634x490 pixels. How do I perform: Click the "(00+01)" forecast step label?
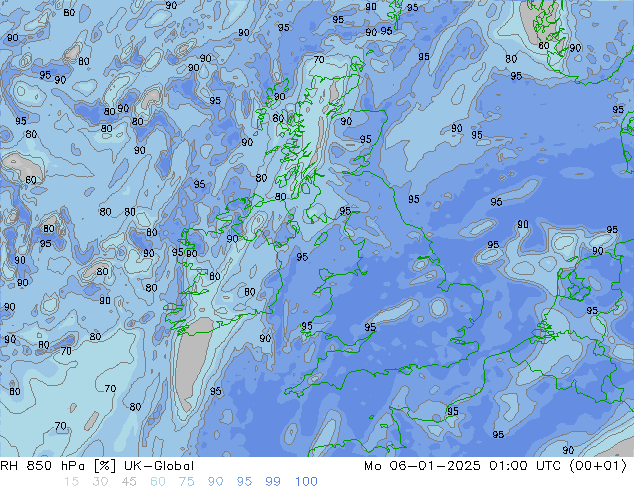[598, 466]
